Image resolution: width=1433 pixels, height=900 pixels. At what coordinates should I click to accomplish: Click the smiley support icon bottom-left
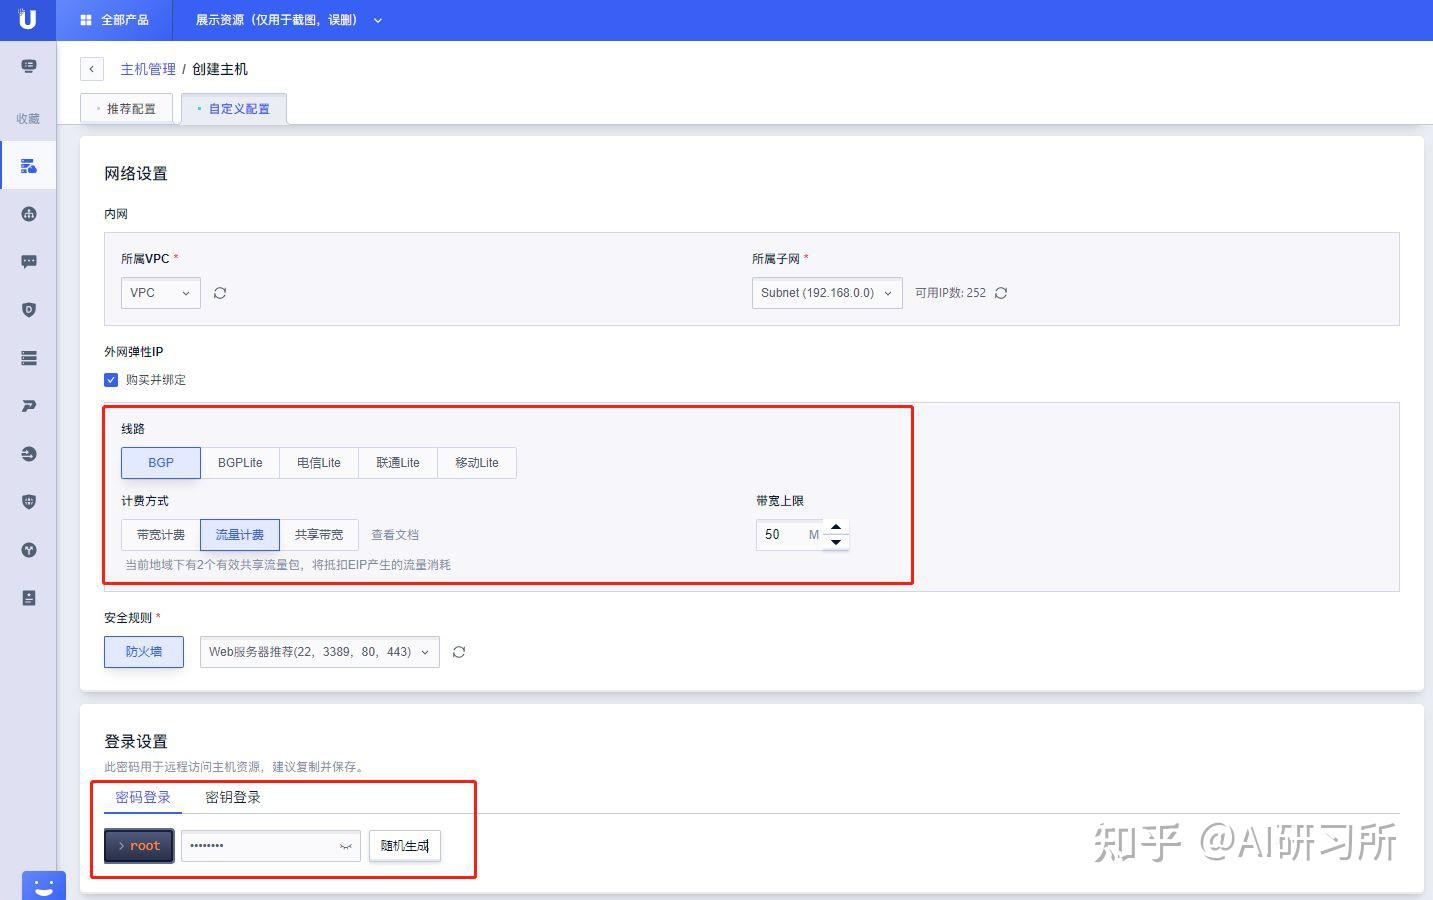(x=42, y=884)
